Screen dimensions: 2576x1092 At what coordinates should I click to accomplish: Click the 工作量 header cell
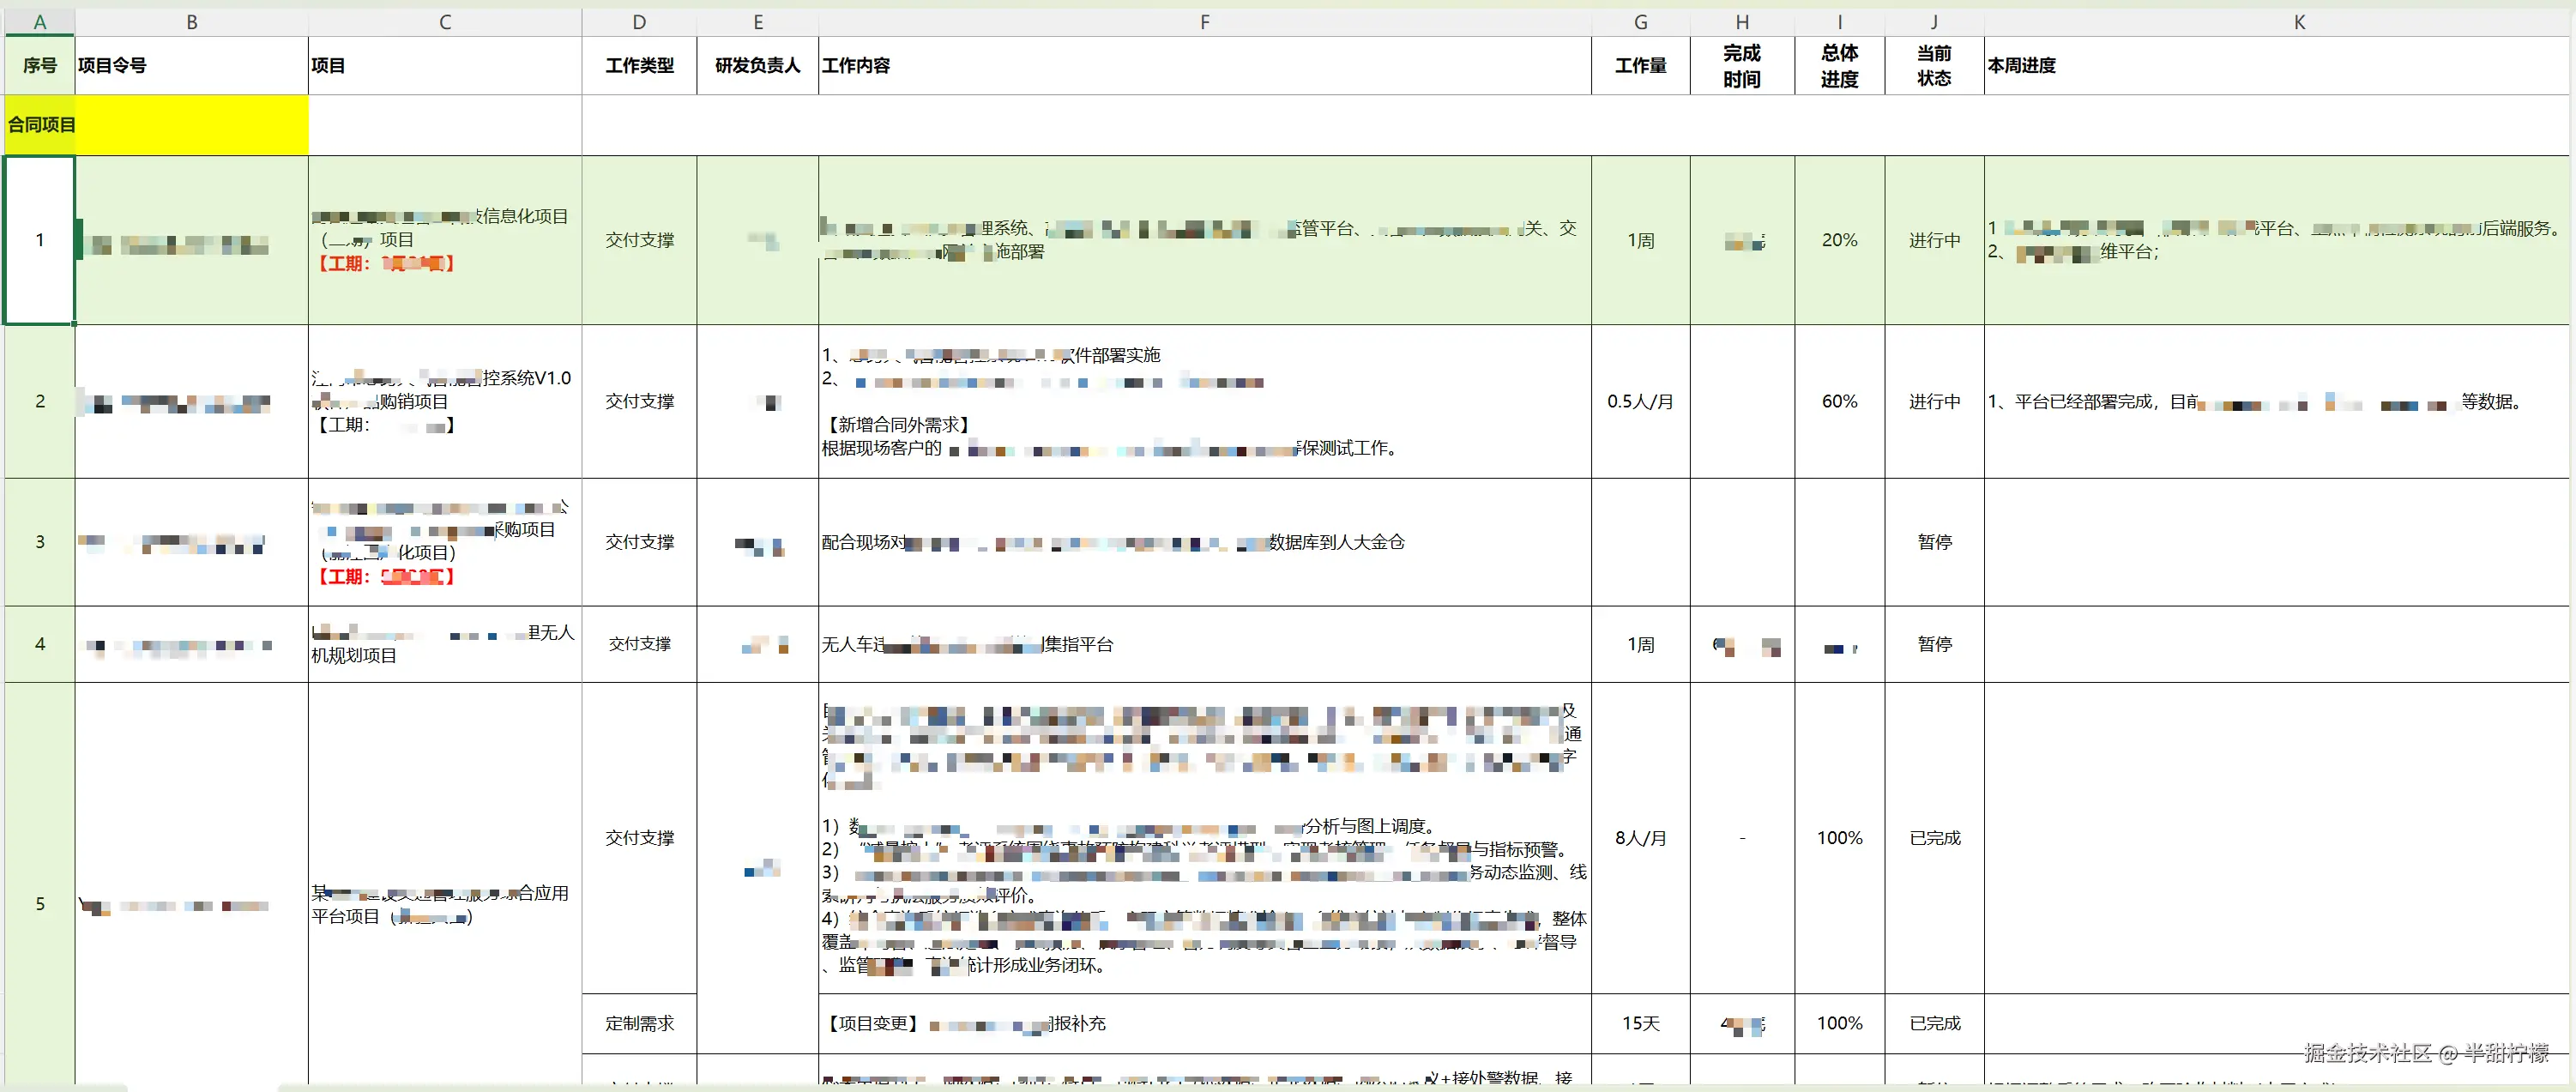coord(1641,66)
